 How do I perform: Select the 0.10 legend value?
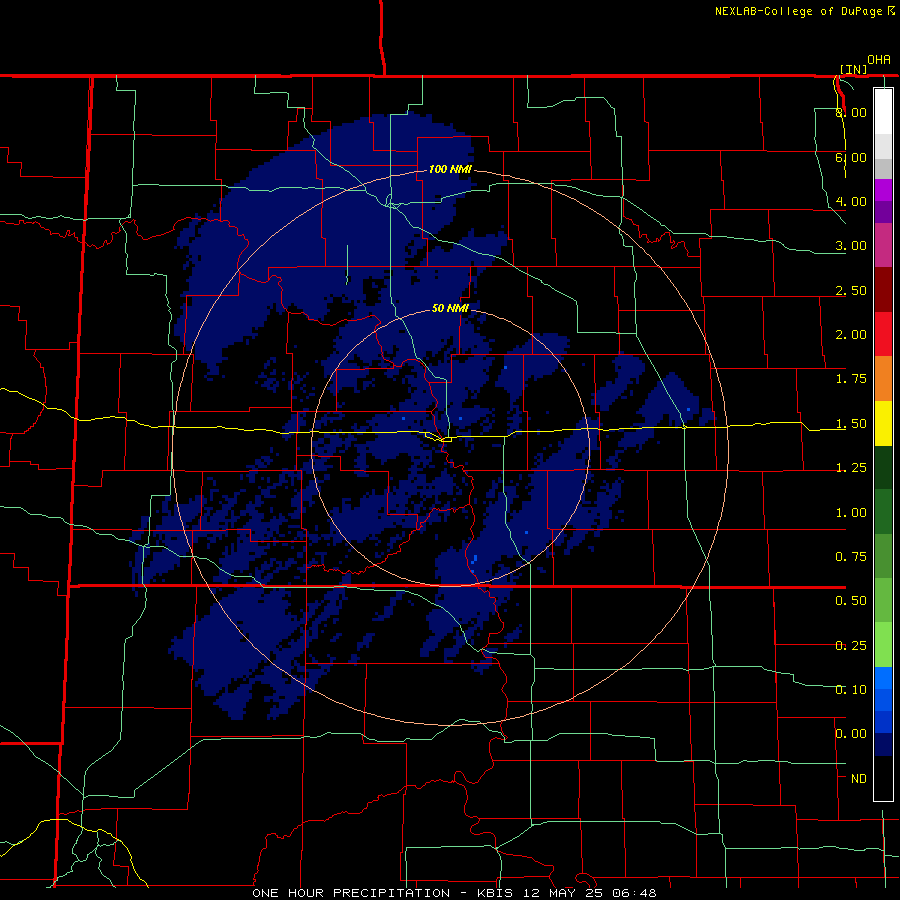pyautogui.click(x=851, y=689)
